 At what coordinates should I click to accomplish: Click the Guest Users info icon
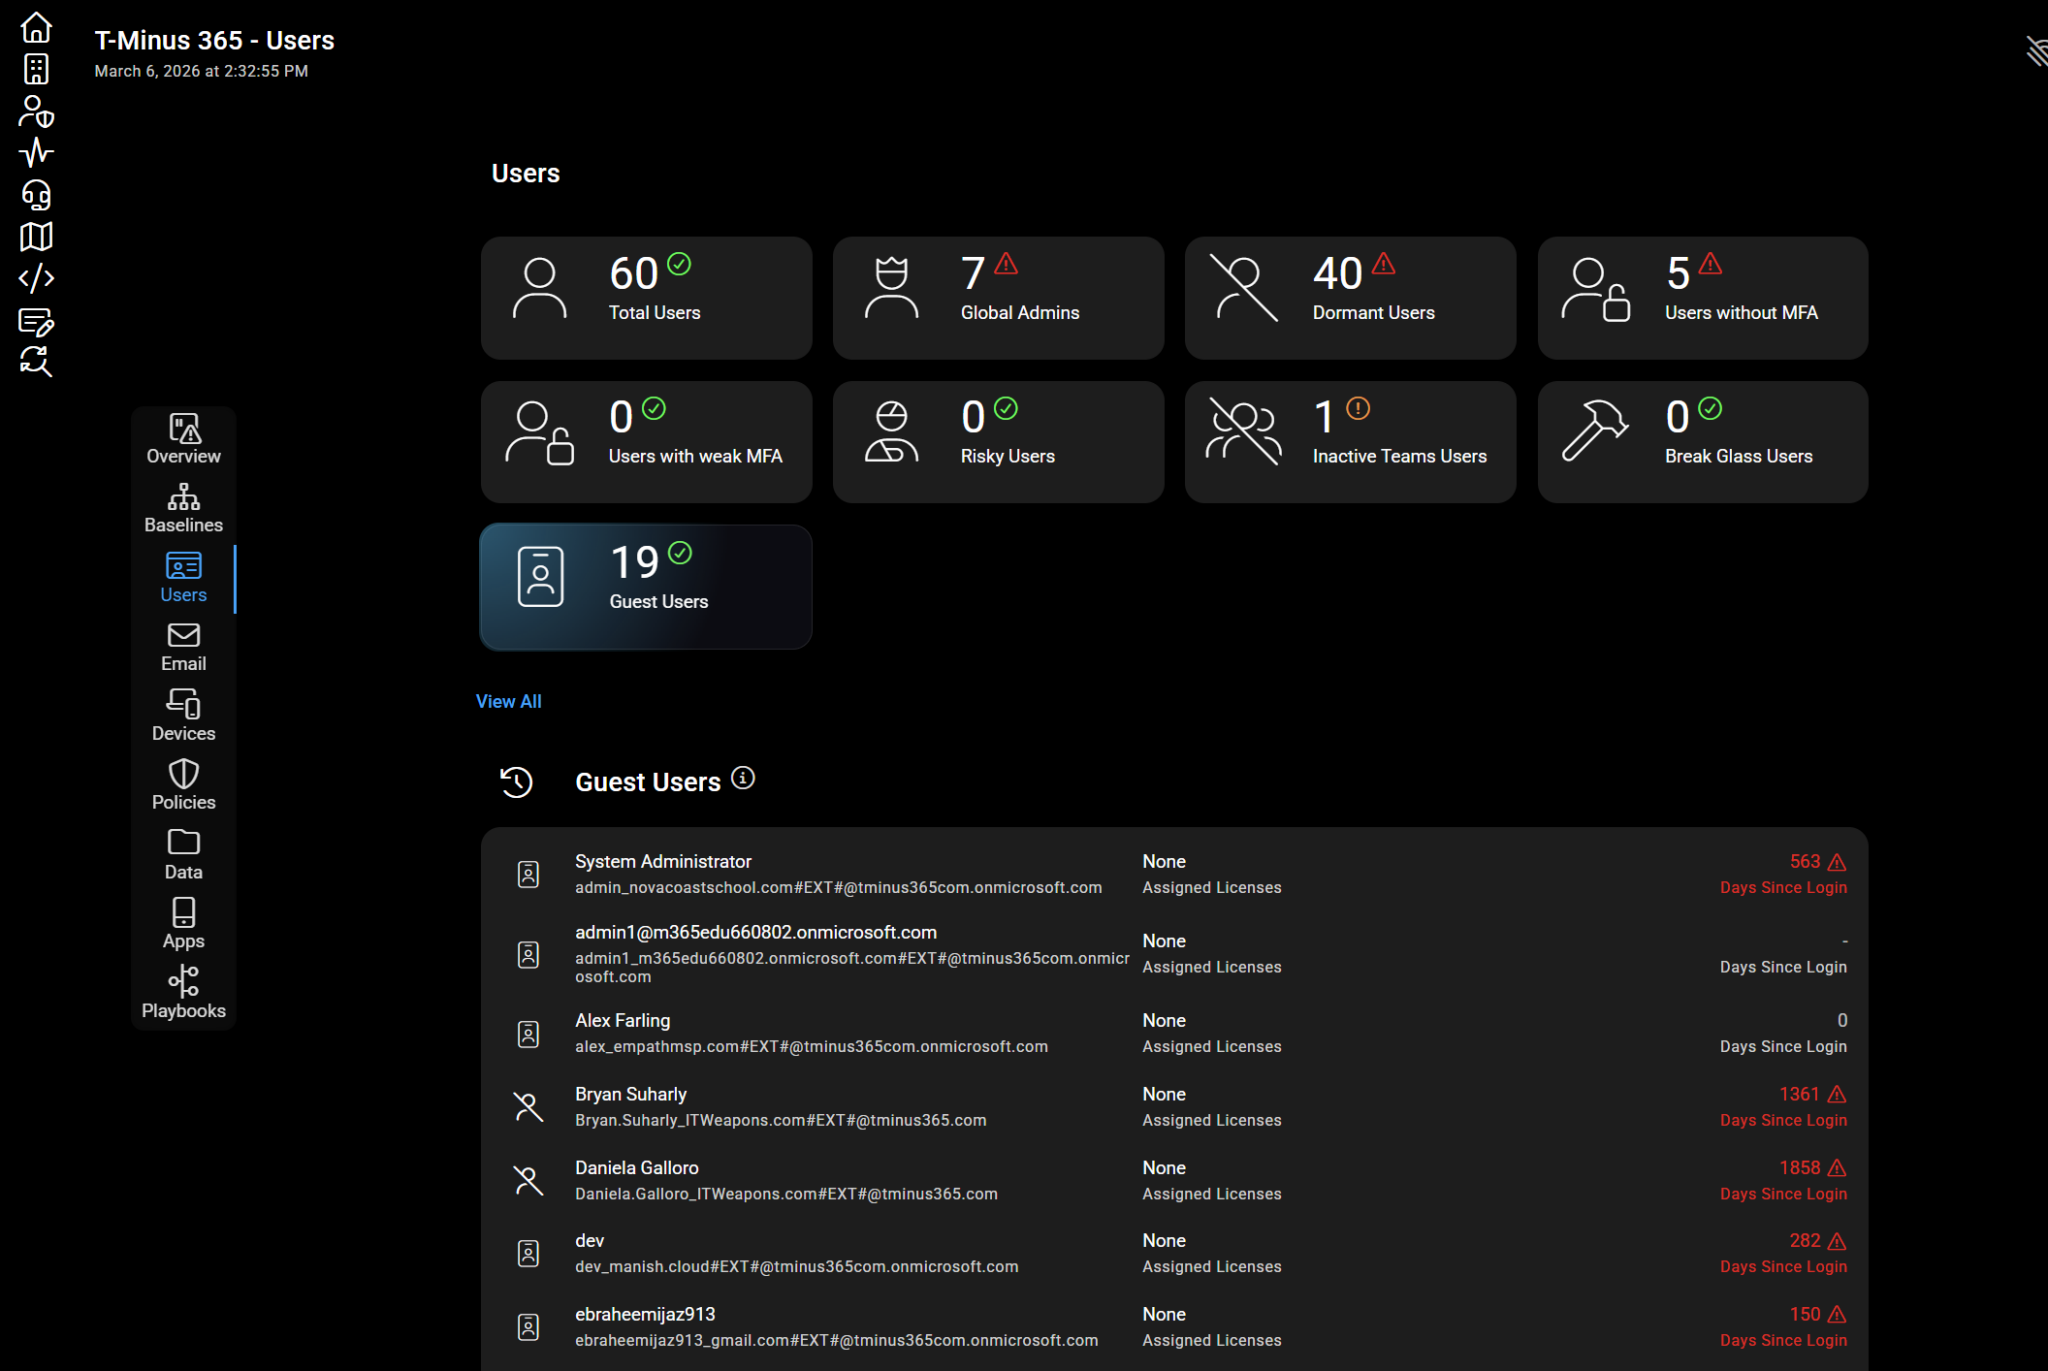pyautogui.click(x=743, y=778)
